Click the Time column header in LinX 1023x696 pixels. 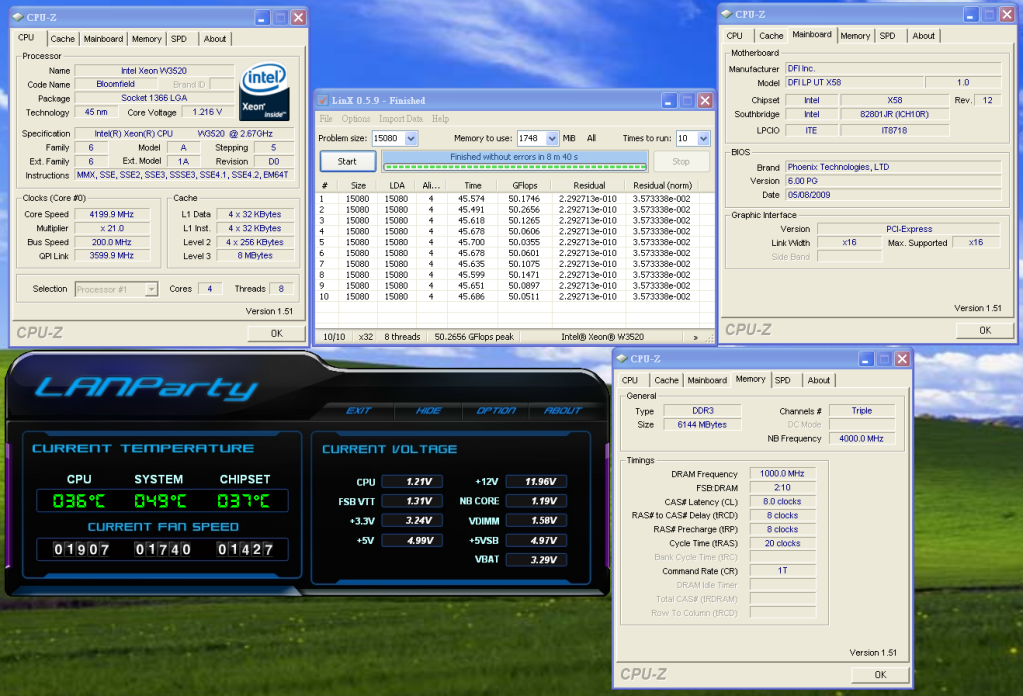click(x=473, y=185)
